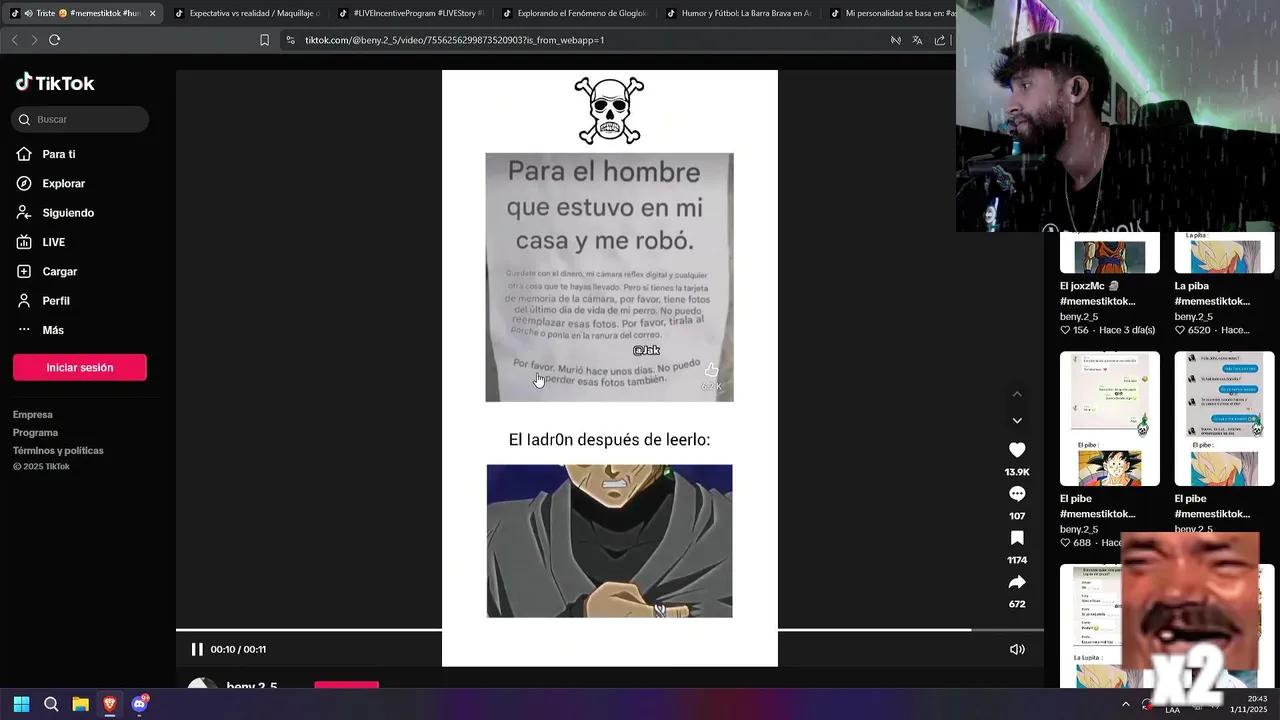Click the Iniciar sesión button

[x=80, y=367]
